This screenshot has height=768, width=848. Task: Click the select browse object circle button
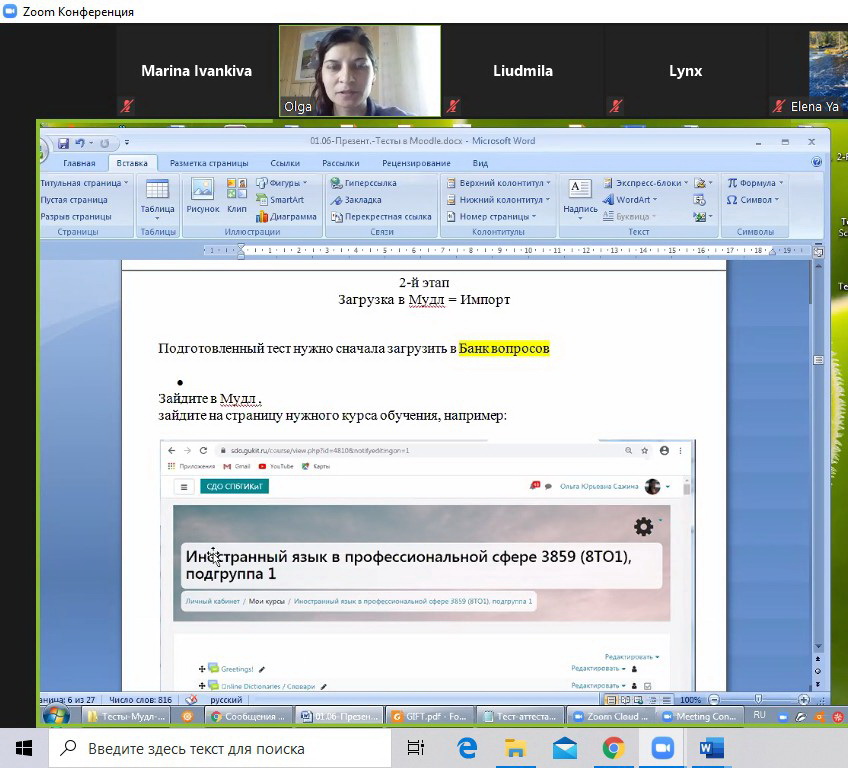[x=818, y=671]
